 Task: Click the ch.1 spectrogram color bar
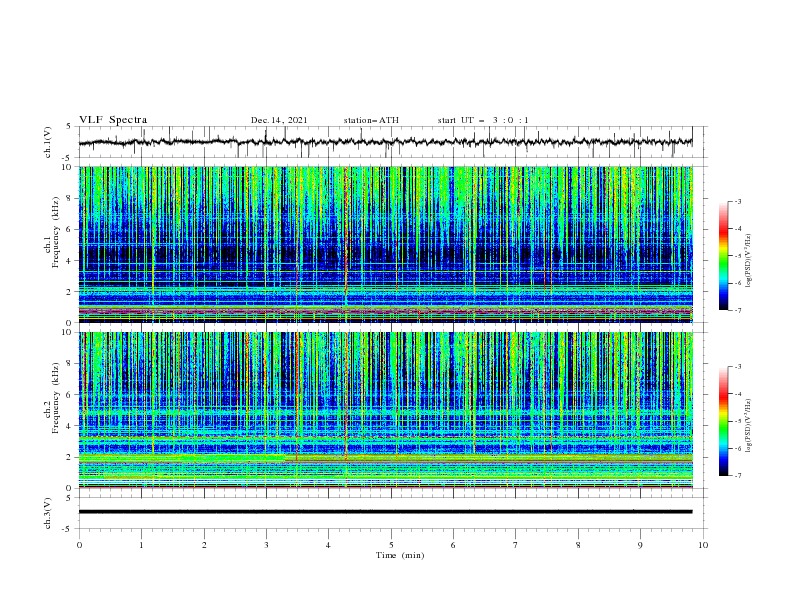click(723, 256)
